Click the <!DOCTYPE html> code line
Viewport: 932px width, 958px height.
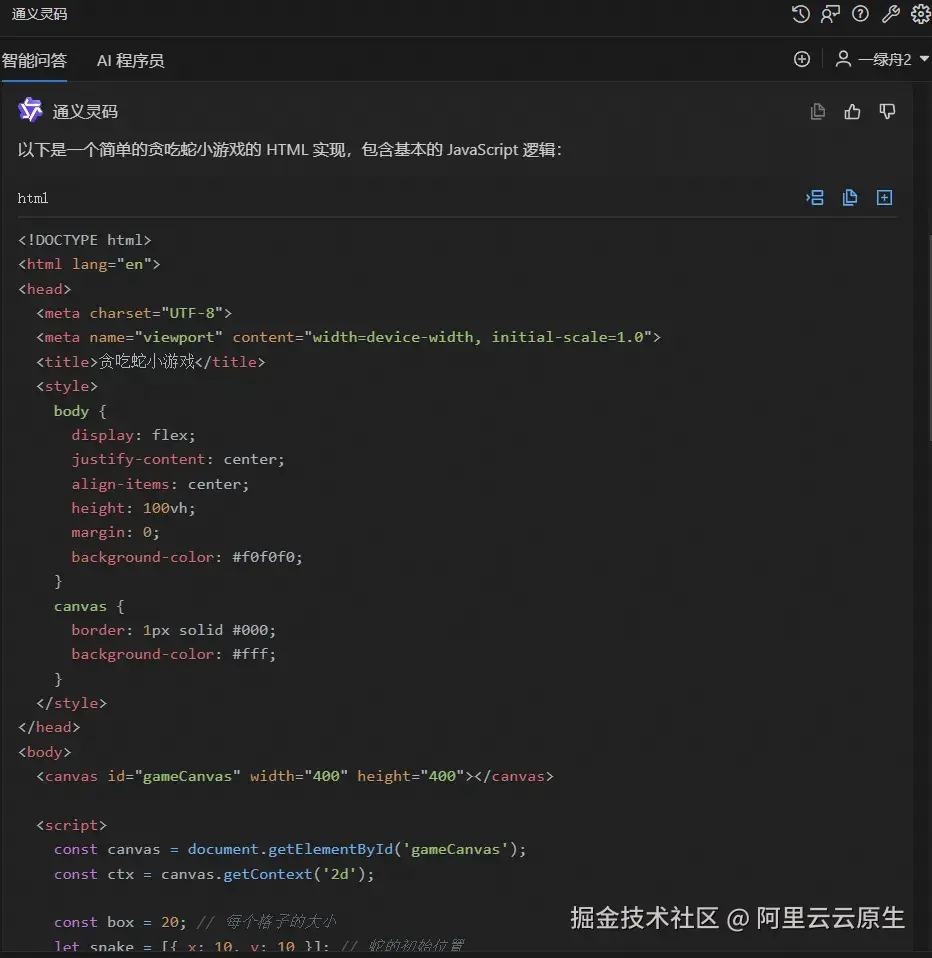click(x=84, y=240)
